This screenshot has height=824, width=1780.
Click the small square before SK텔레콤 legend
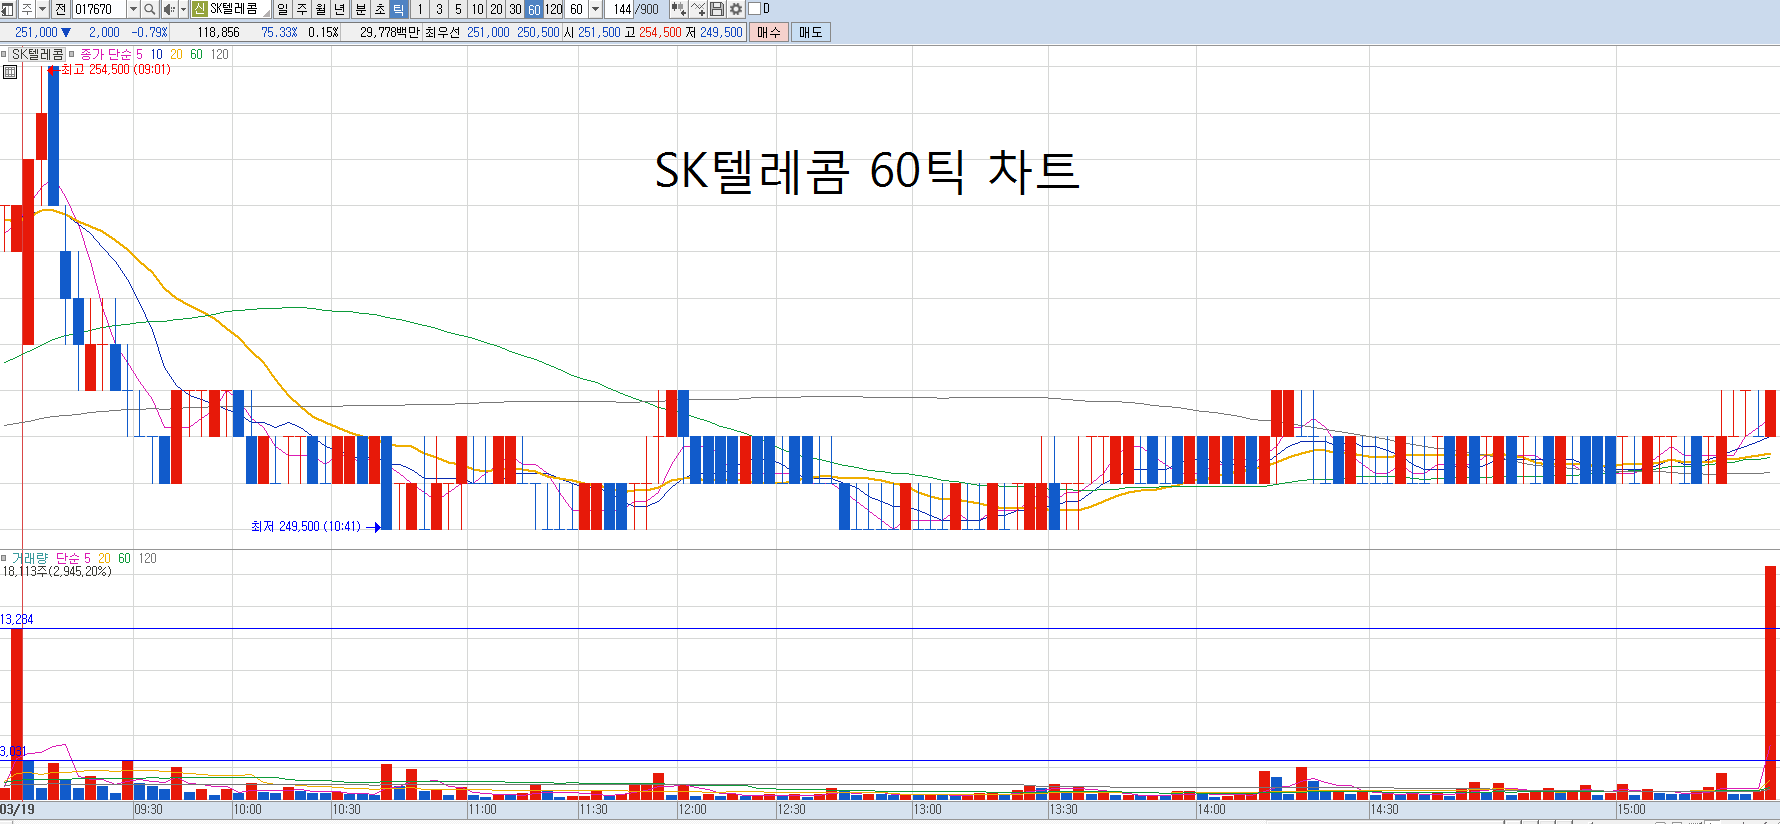[x=4, y=54]
